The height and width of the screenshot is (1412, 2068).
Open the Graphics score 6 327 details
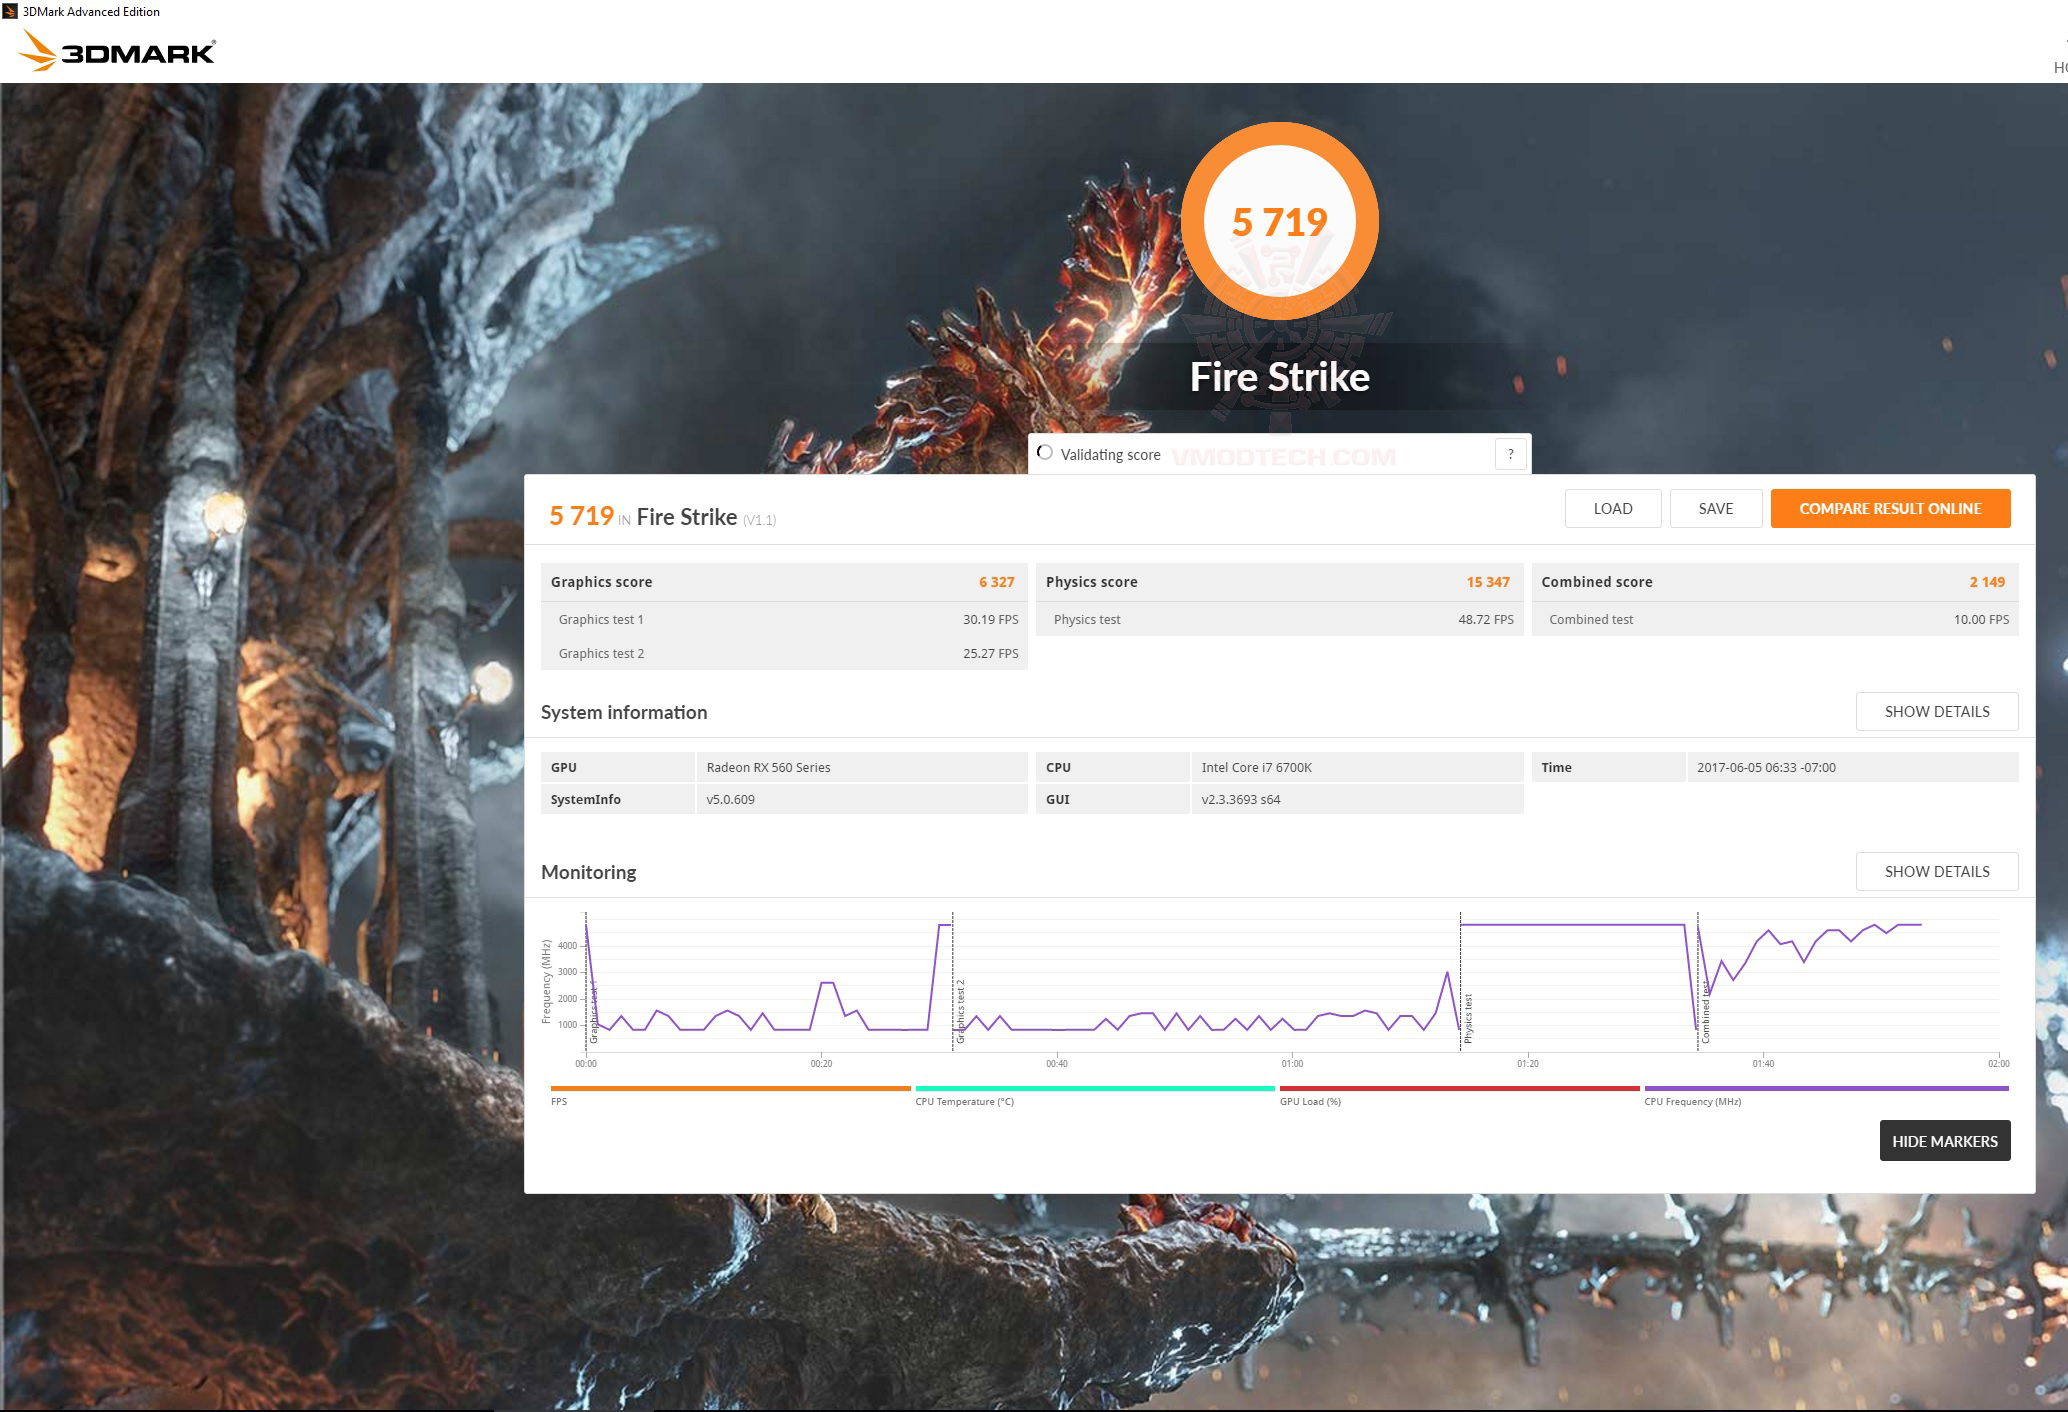pyautogui.click(x=995, y=581)
